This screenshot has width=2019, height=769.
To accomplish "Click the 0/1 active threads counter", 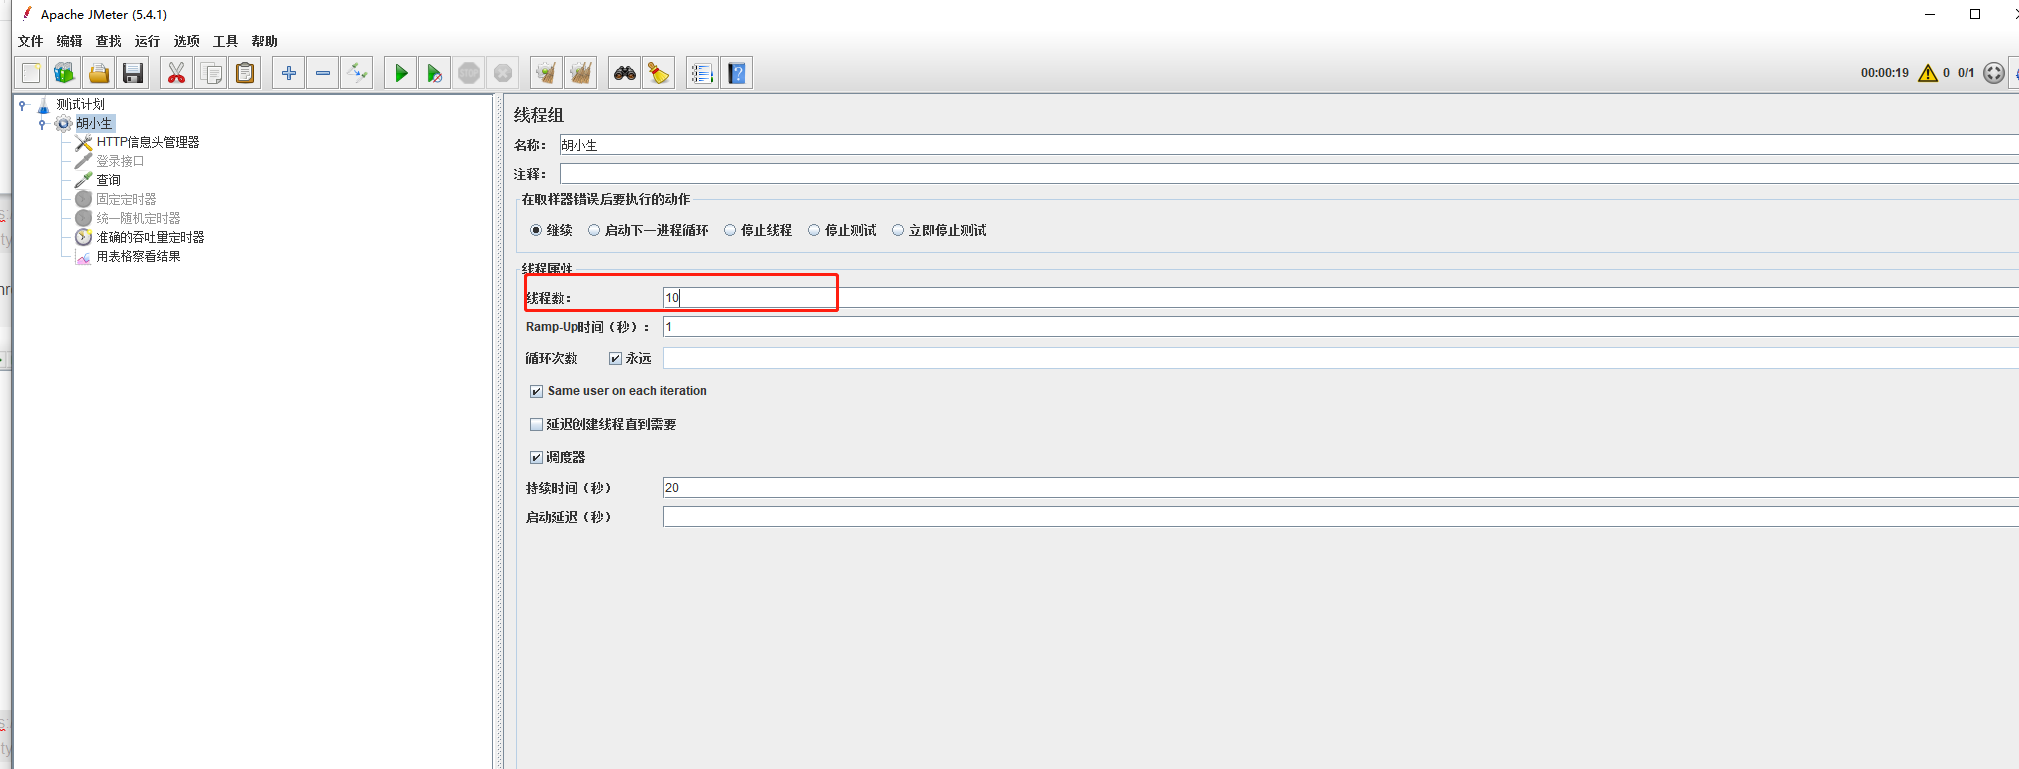I will [1966, 73].
